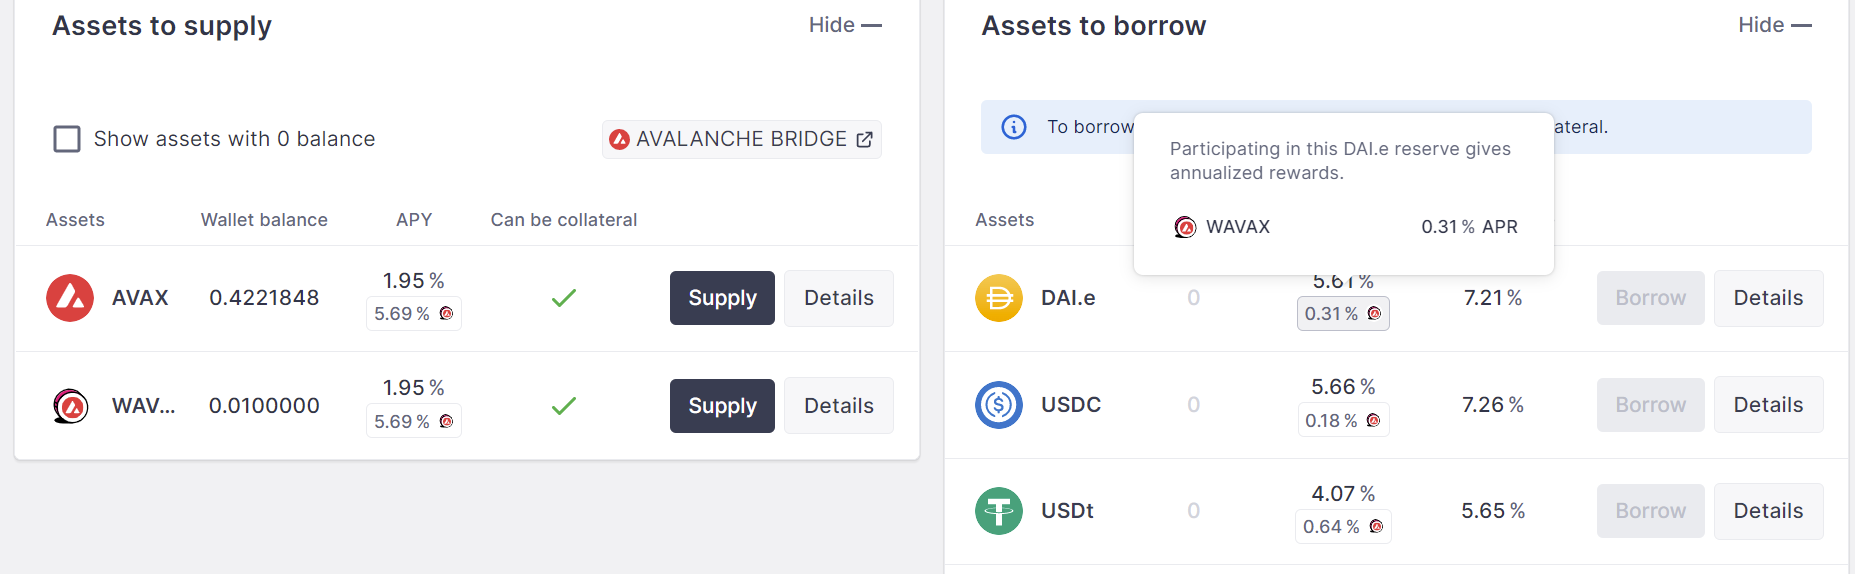Click the USDt 0.64% rewards badge
1855x574 pixels.
point(1343,527)
